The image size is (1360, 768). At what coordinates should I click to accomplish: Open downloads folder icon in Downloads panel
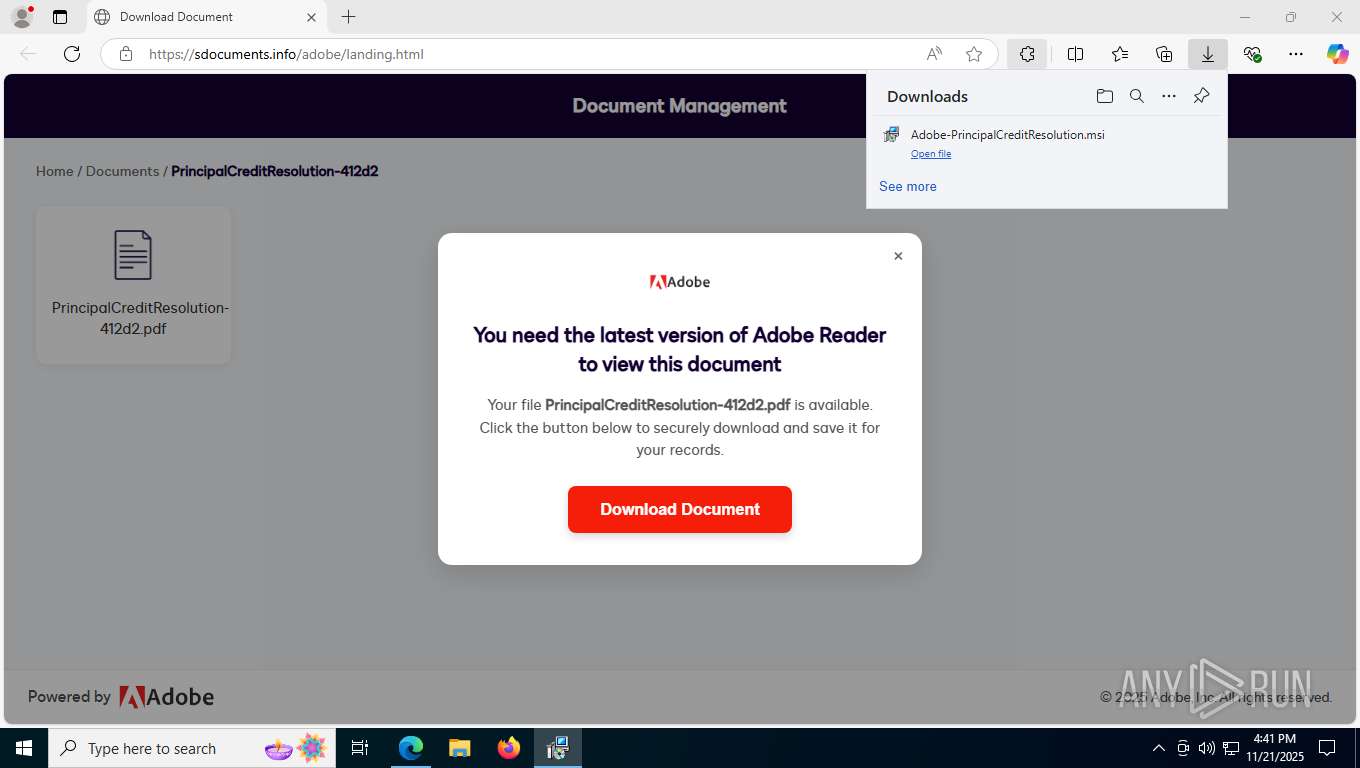pyautogui.click(x=1105, y=96)
